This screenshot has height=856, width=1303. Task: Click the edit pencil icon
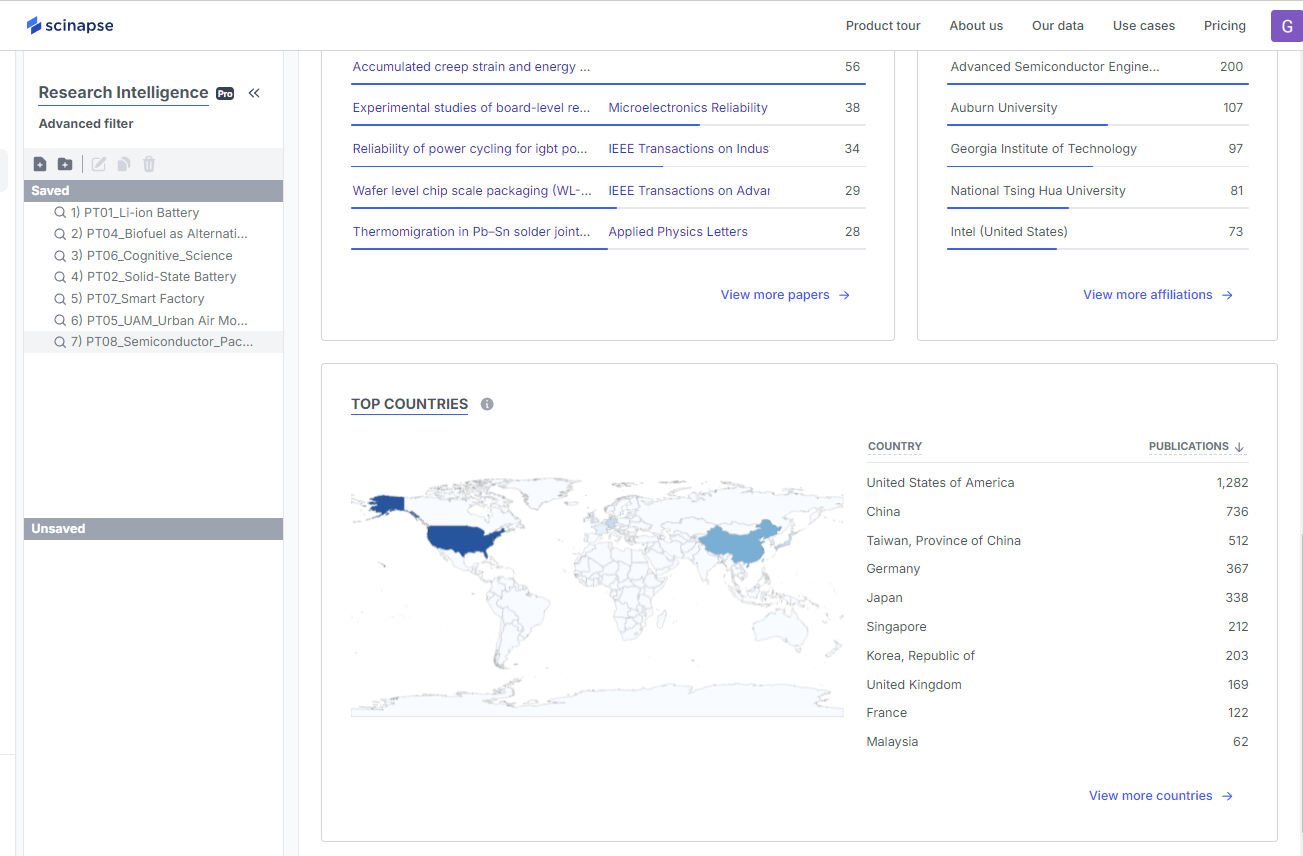pos(99,164)
